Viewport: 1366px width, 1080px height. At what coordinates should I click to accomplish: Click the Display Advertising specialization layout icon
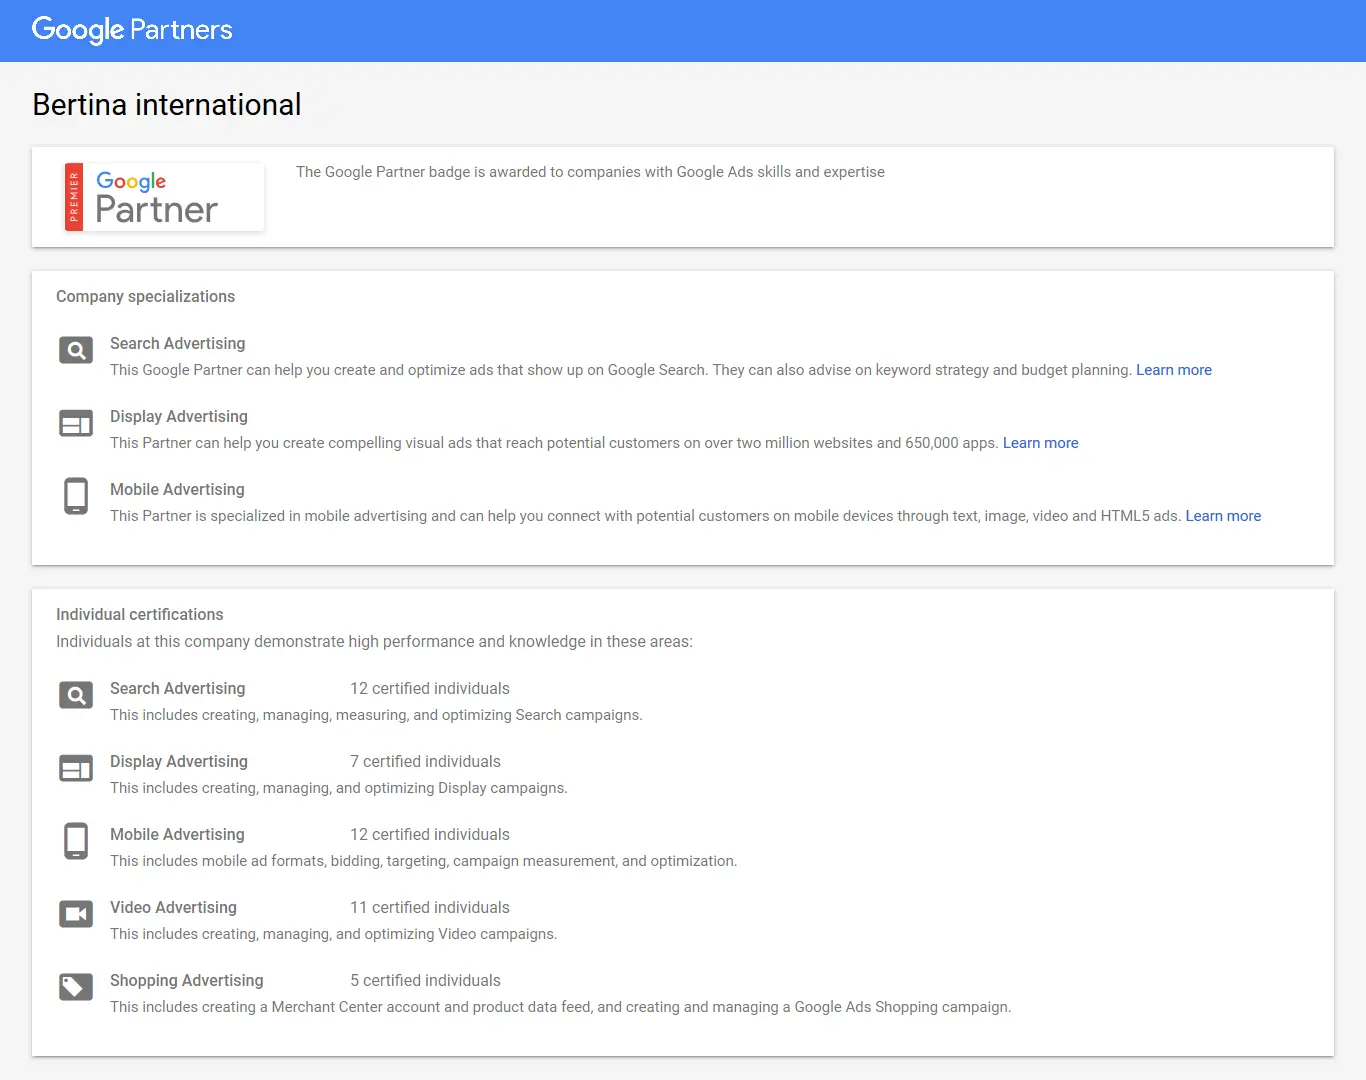pos(76,424)
